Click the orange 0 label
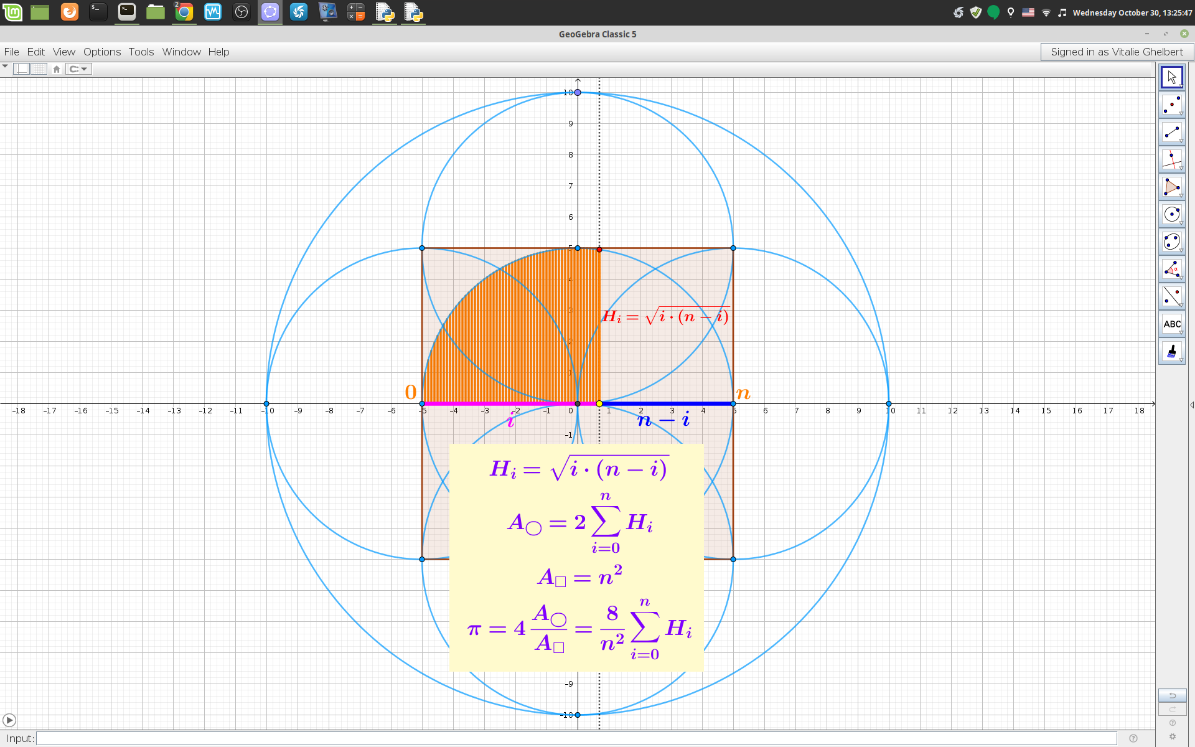The height and width of the screenshot is (747, 1195). tap(411, 392)
